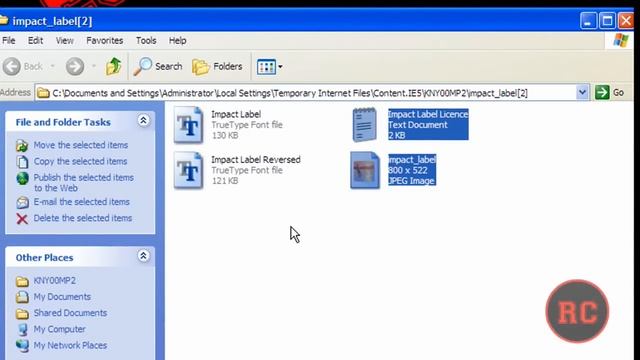The height and width of the screenshot is (360, 640).
Task: Click Delete the selected items link
Action: click(82, 218)
